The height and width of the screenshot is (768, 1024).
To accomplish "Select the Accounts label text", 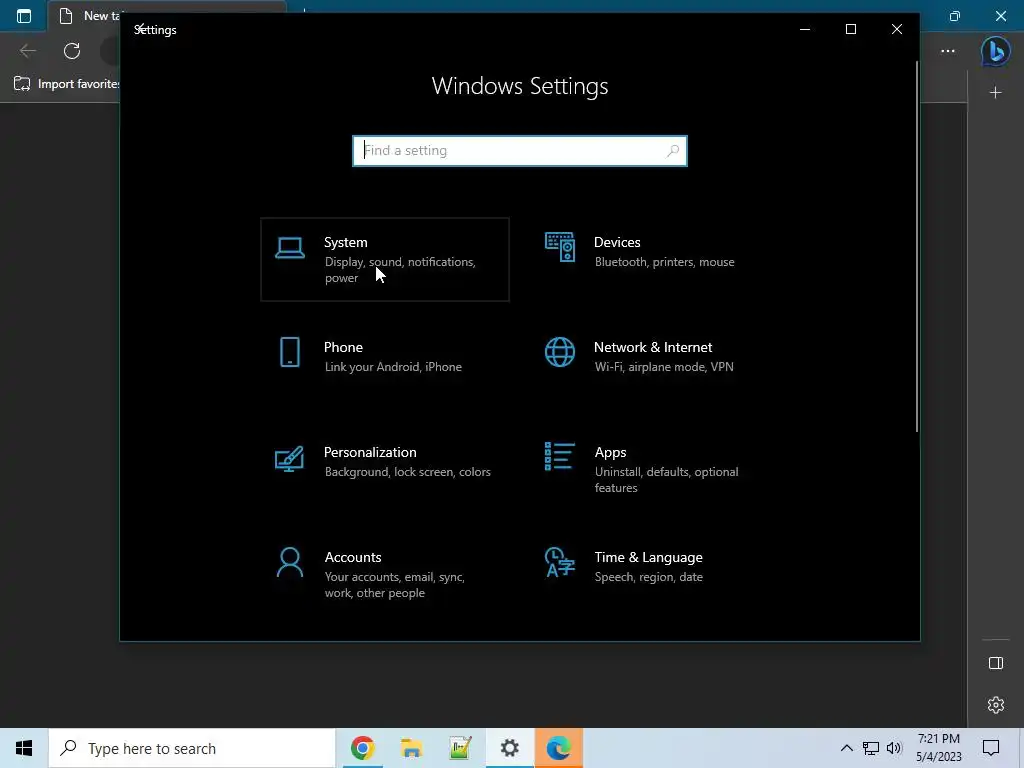I will 353,557.
